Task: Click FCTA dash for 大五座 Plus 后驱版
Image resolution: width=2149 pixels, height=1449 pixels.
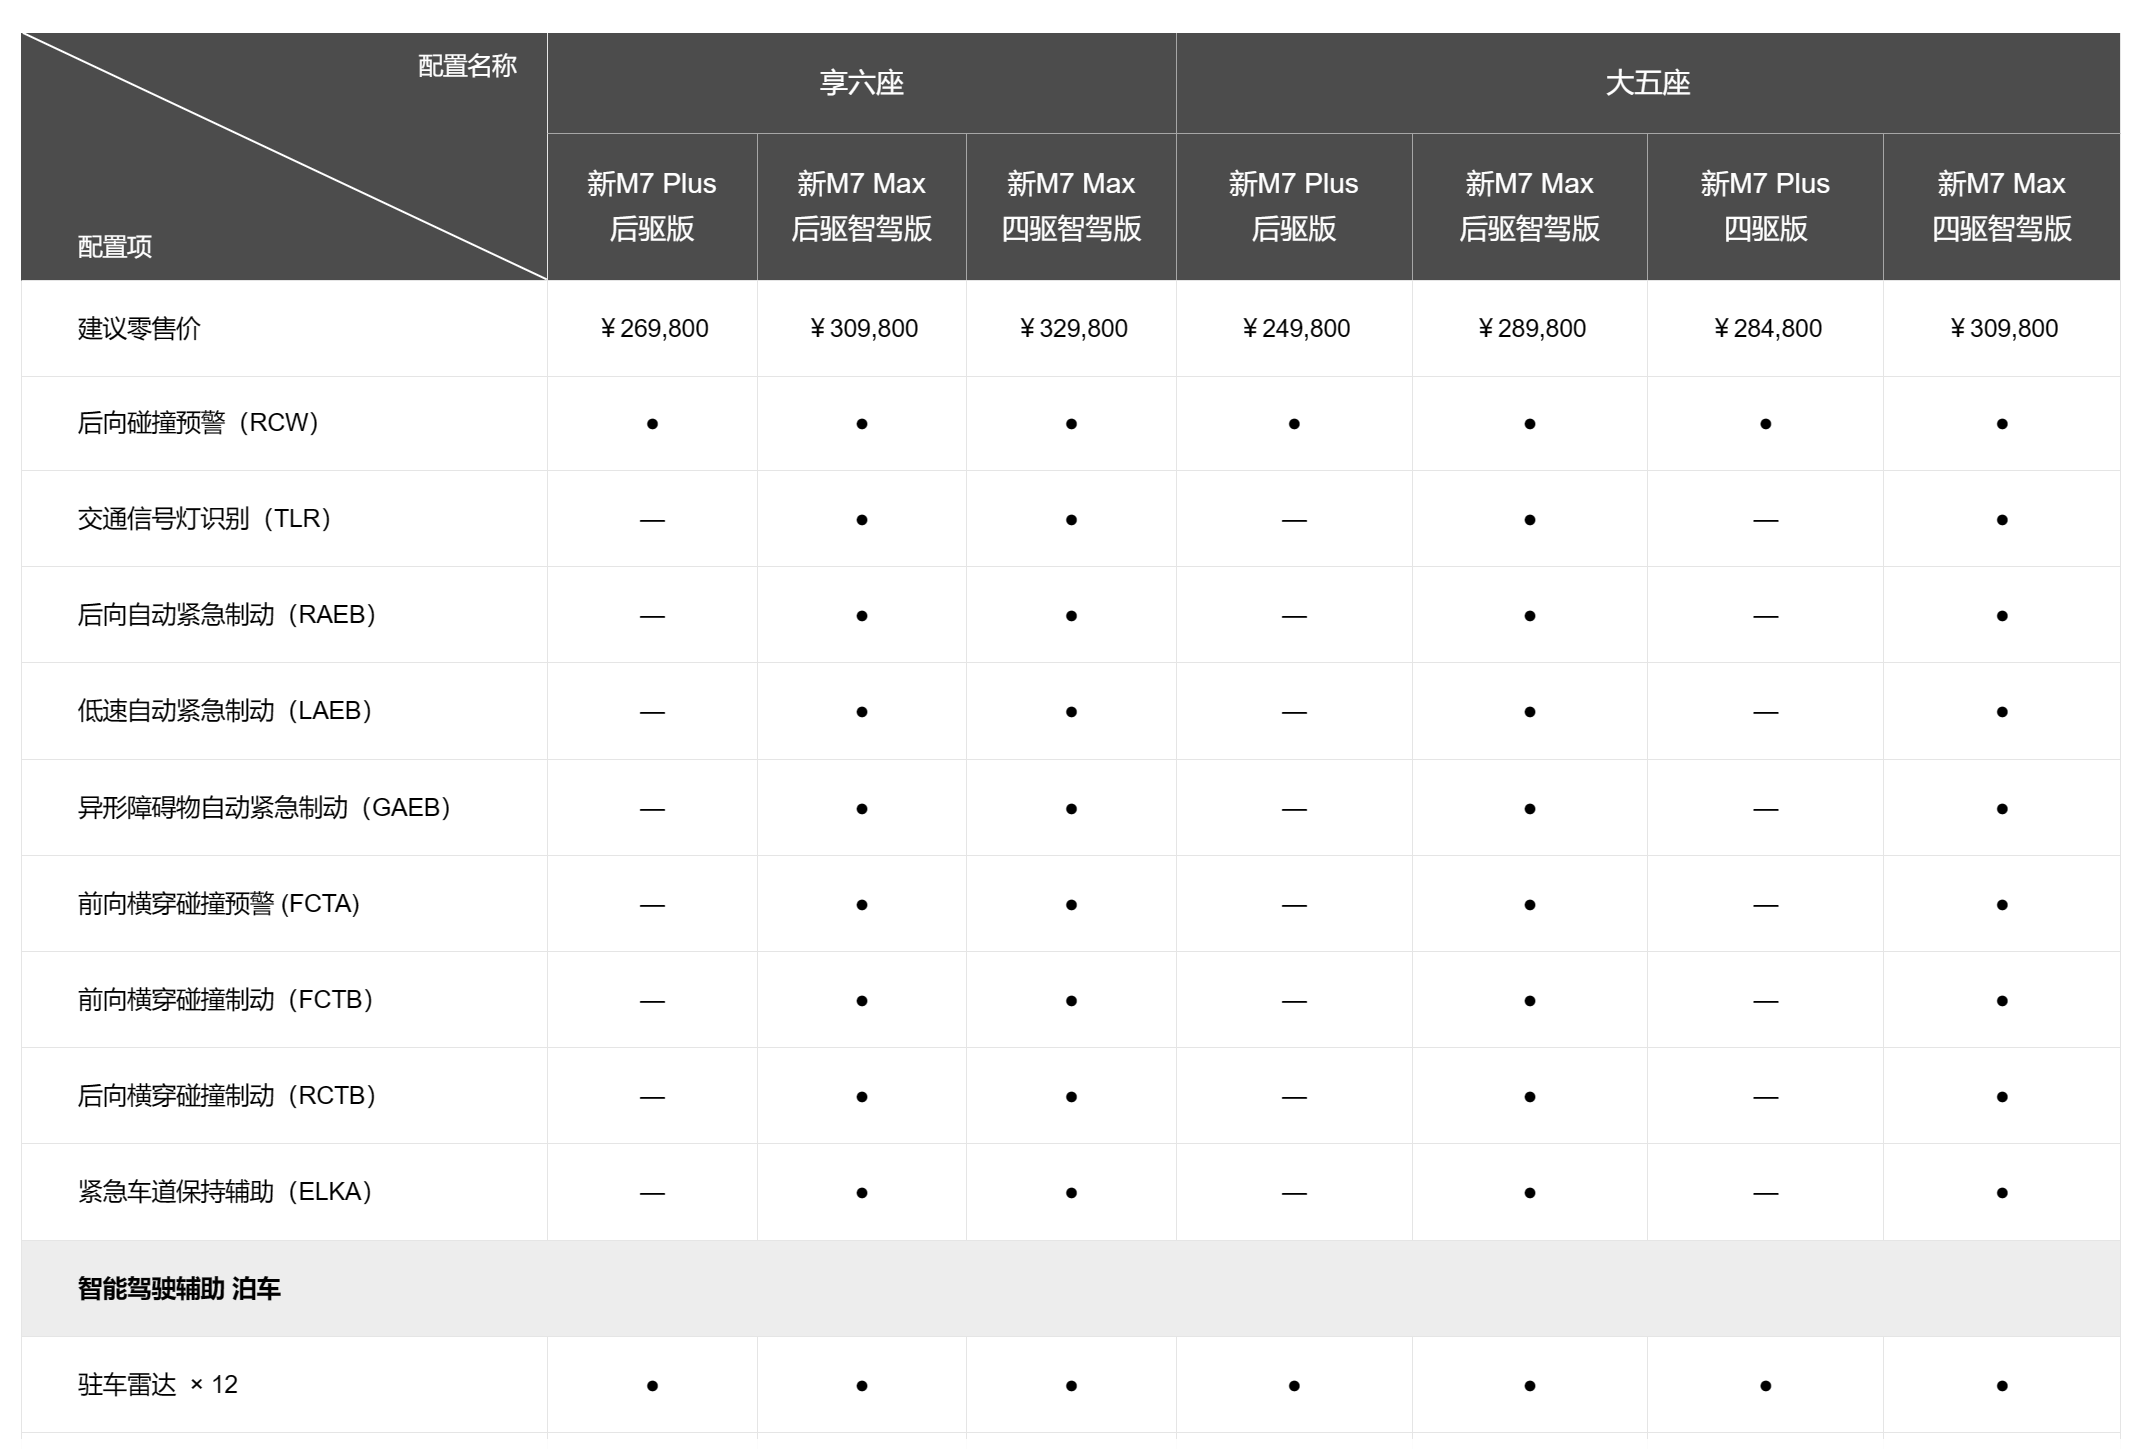Action: (x=1294, y=905)
